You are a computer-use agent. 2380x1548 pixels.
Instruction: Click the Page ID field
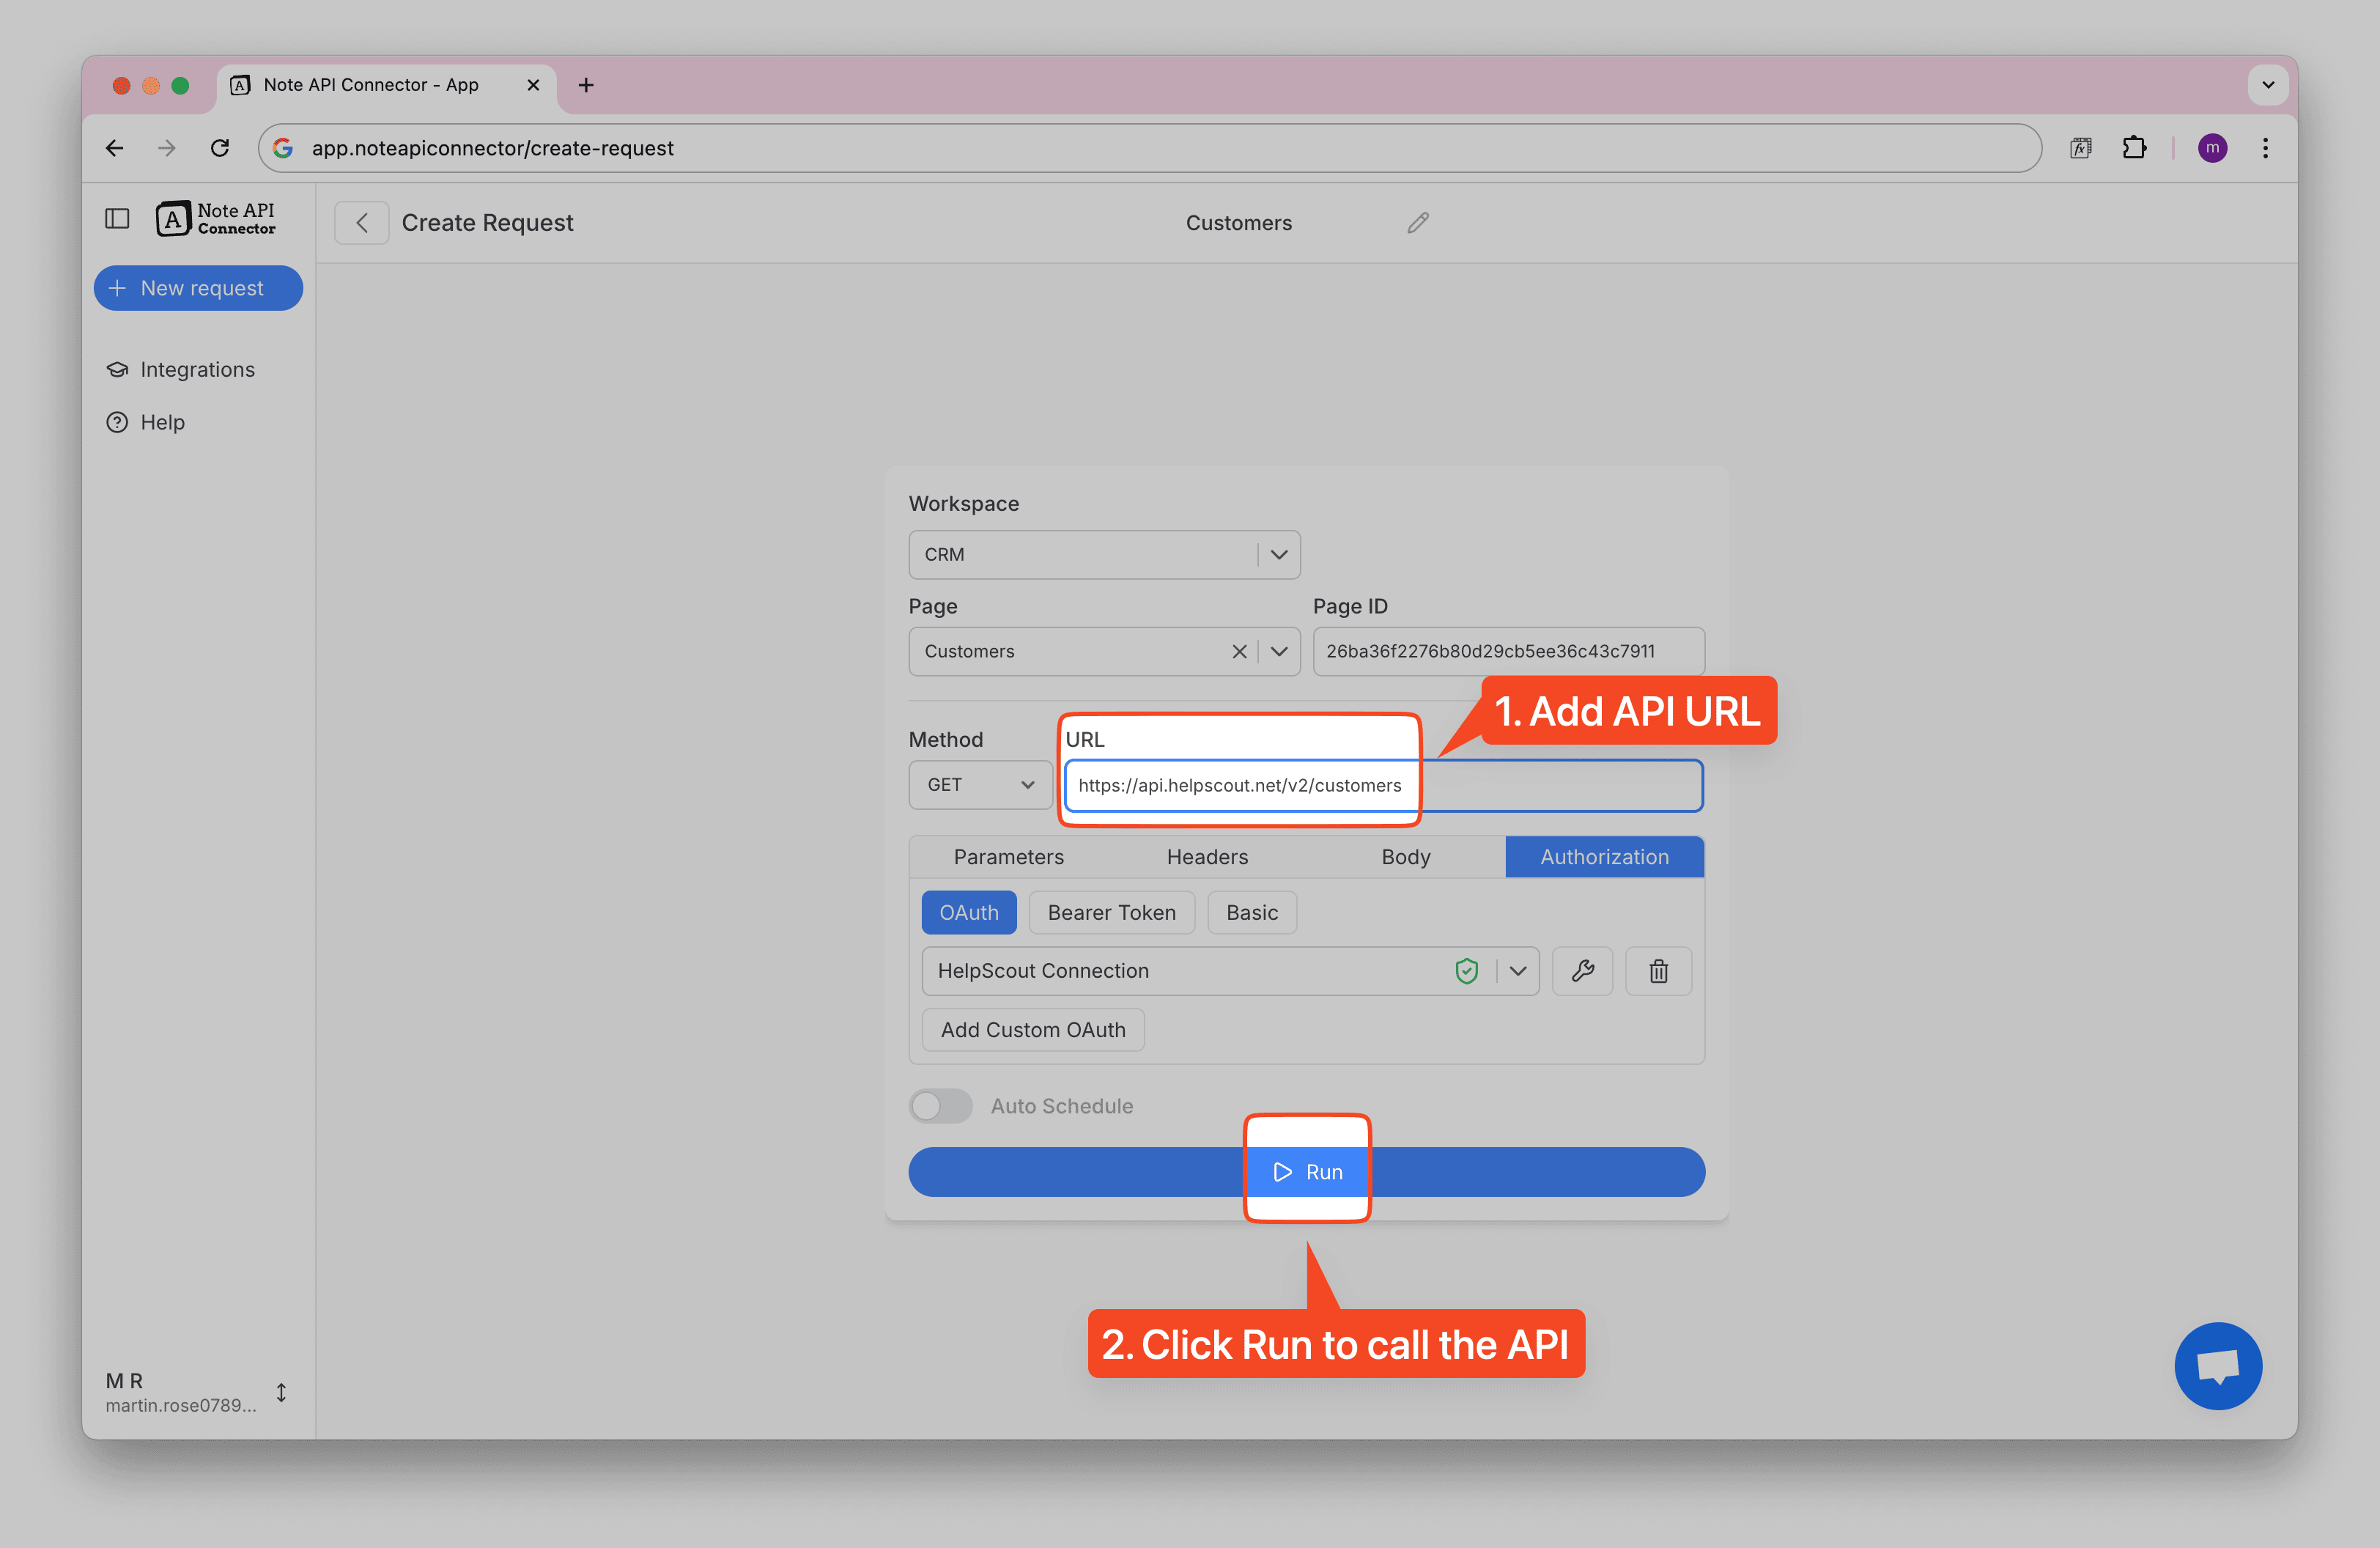coord(1508,651)
